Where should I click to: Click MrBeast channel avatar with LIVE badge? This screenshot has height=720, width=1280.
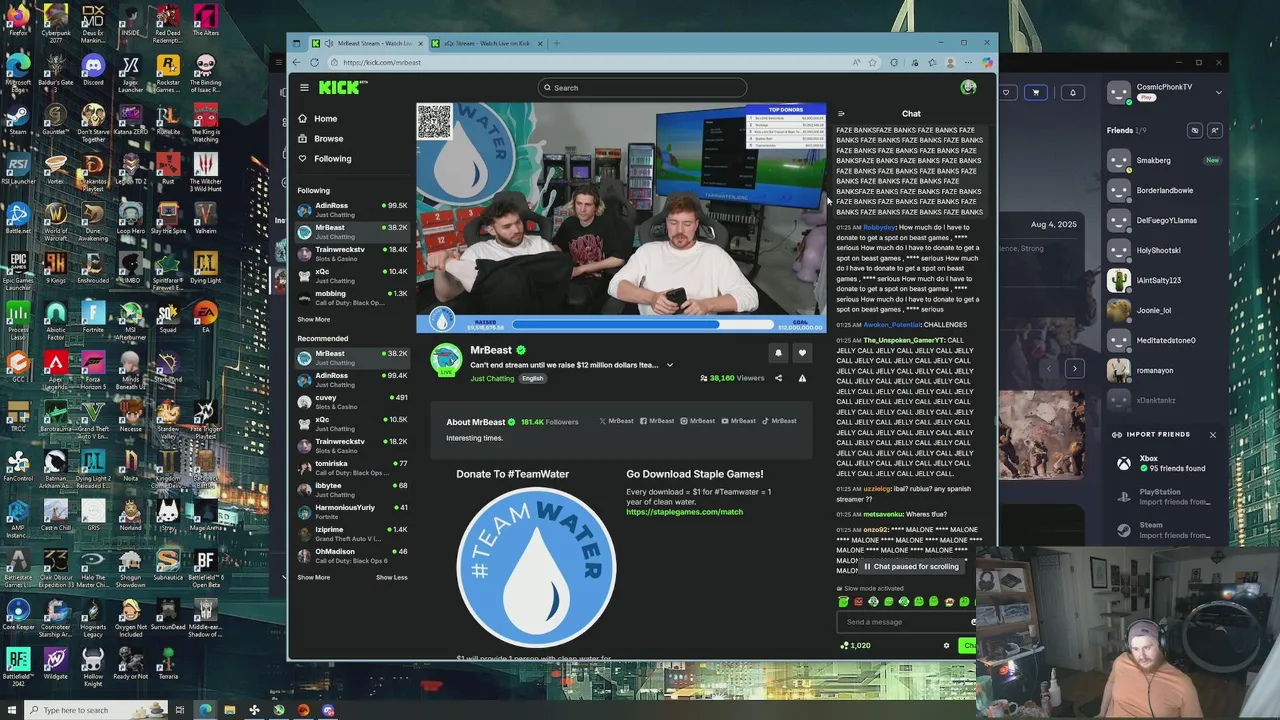coord(446,360)
